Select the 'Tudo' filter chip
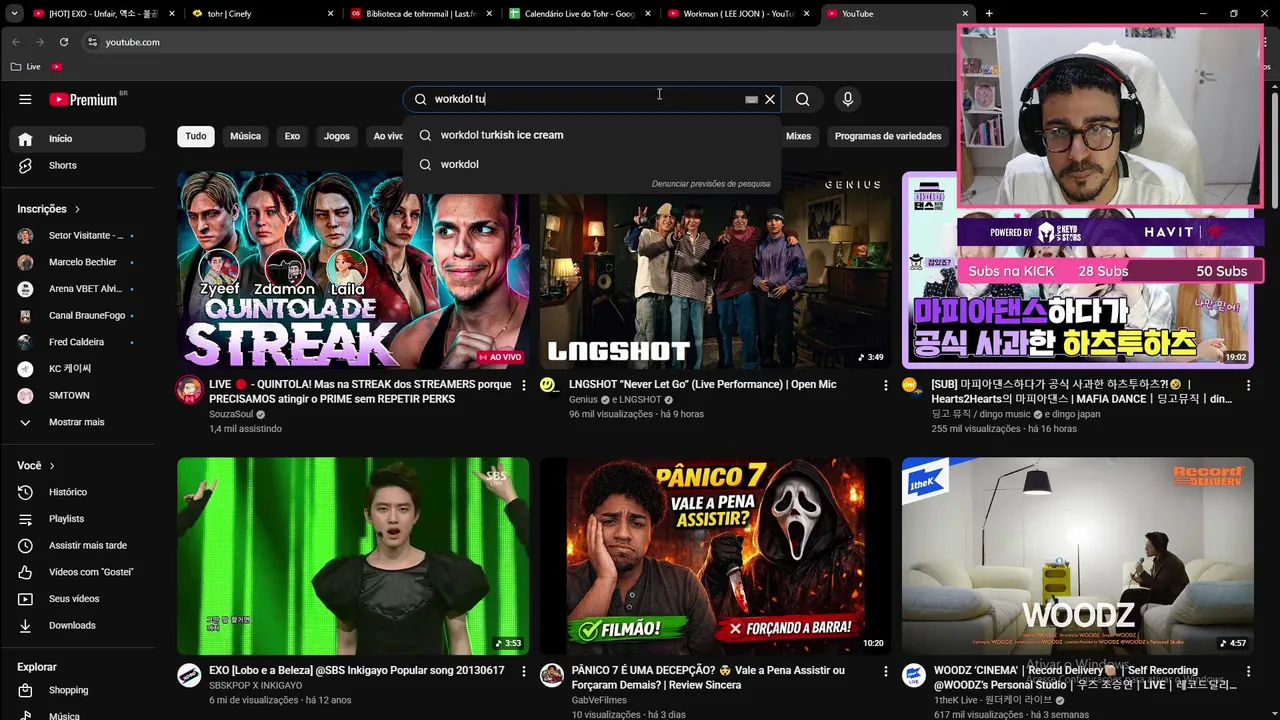 pyautogui.click(x=196, y=136)
